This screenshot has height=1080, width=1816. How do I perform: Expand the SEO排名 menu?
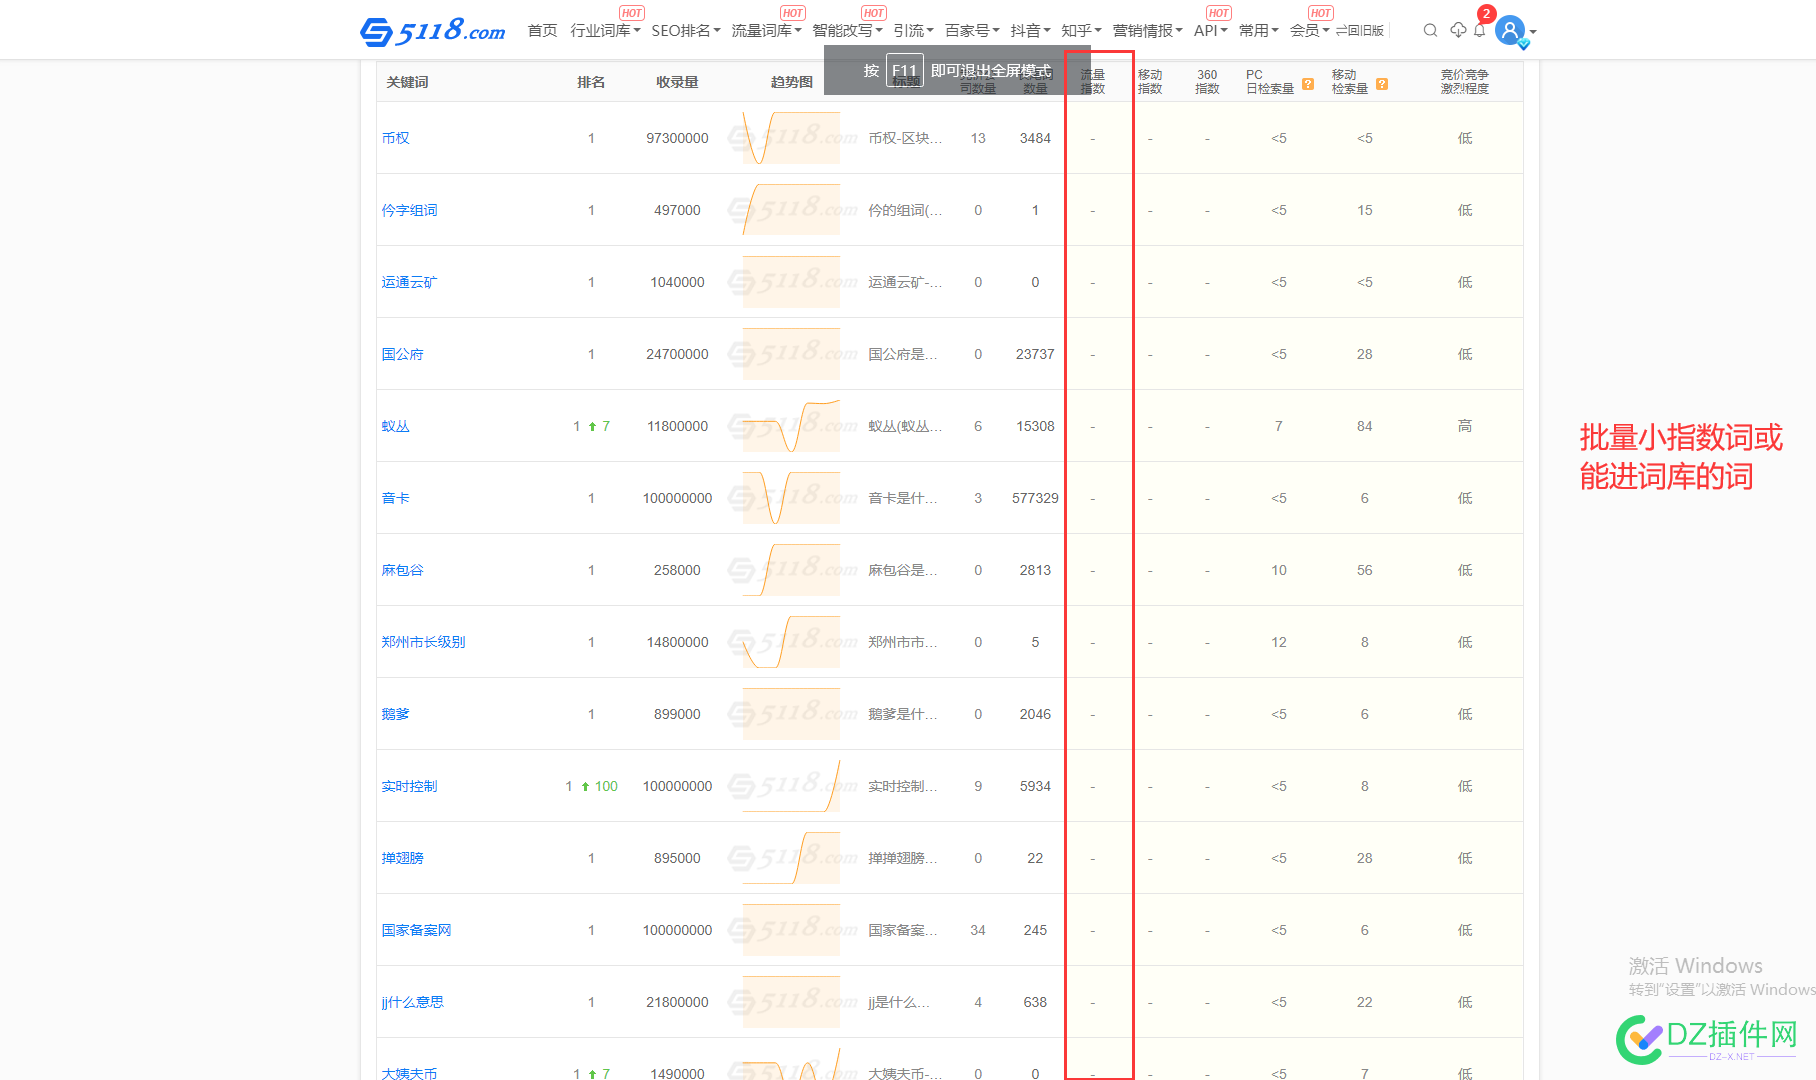tap(686, 31)
